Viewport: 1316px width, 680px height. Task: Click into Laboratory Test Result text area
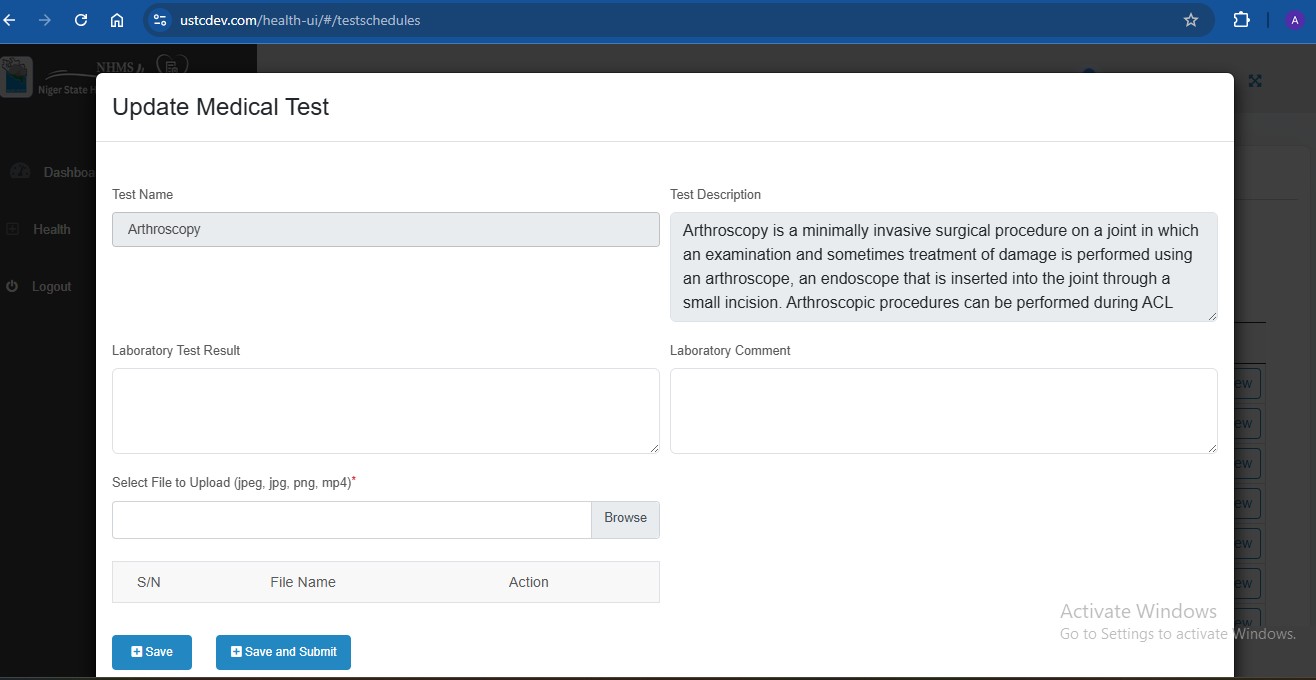pos(385,410)
